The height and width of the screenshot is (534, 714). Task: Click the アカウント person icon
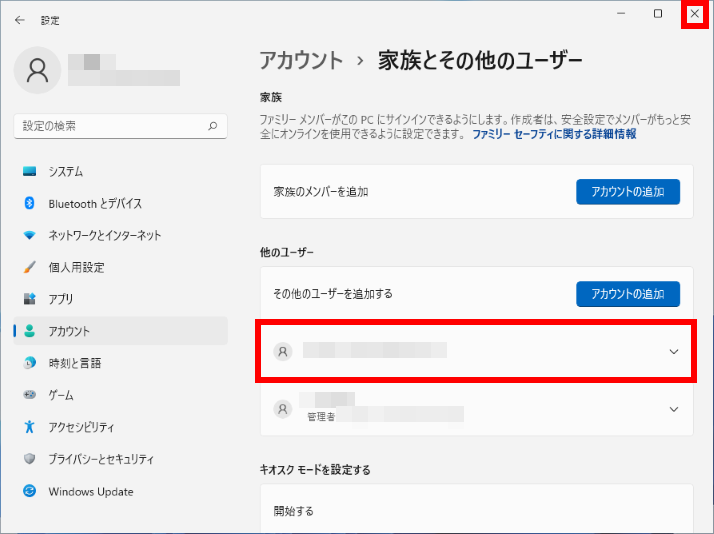[x=30, y=331]
